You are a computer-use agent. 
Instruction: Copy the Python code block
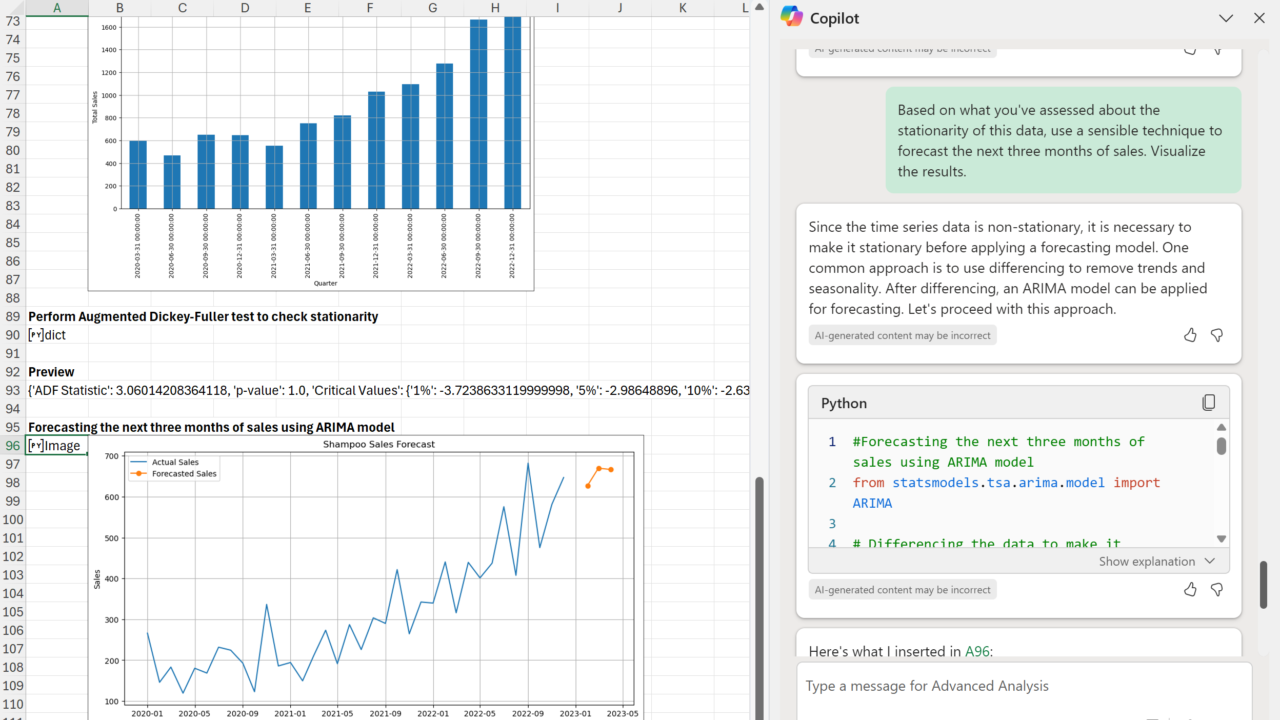[x=1208, y=403]
